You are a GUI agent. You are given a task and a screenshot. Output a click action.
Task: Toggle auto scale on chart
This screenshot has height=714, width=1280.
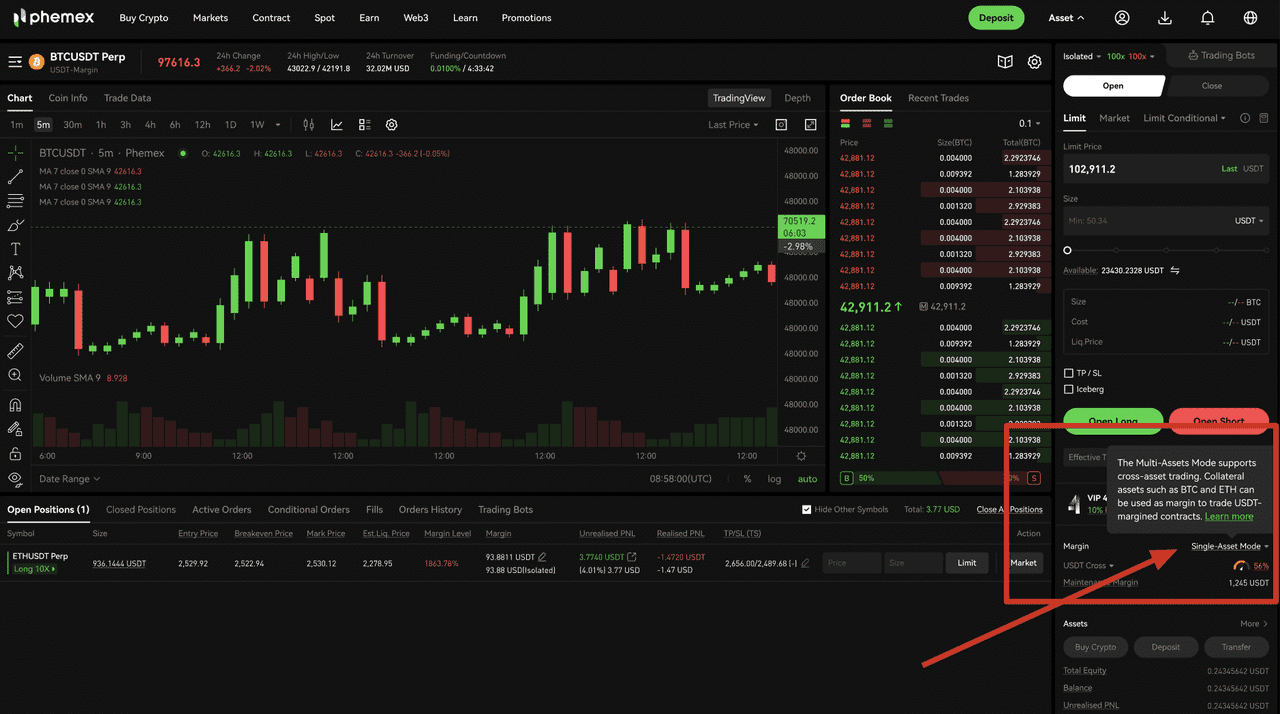tap(807, 479)
